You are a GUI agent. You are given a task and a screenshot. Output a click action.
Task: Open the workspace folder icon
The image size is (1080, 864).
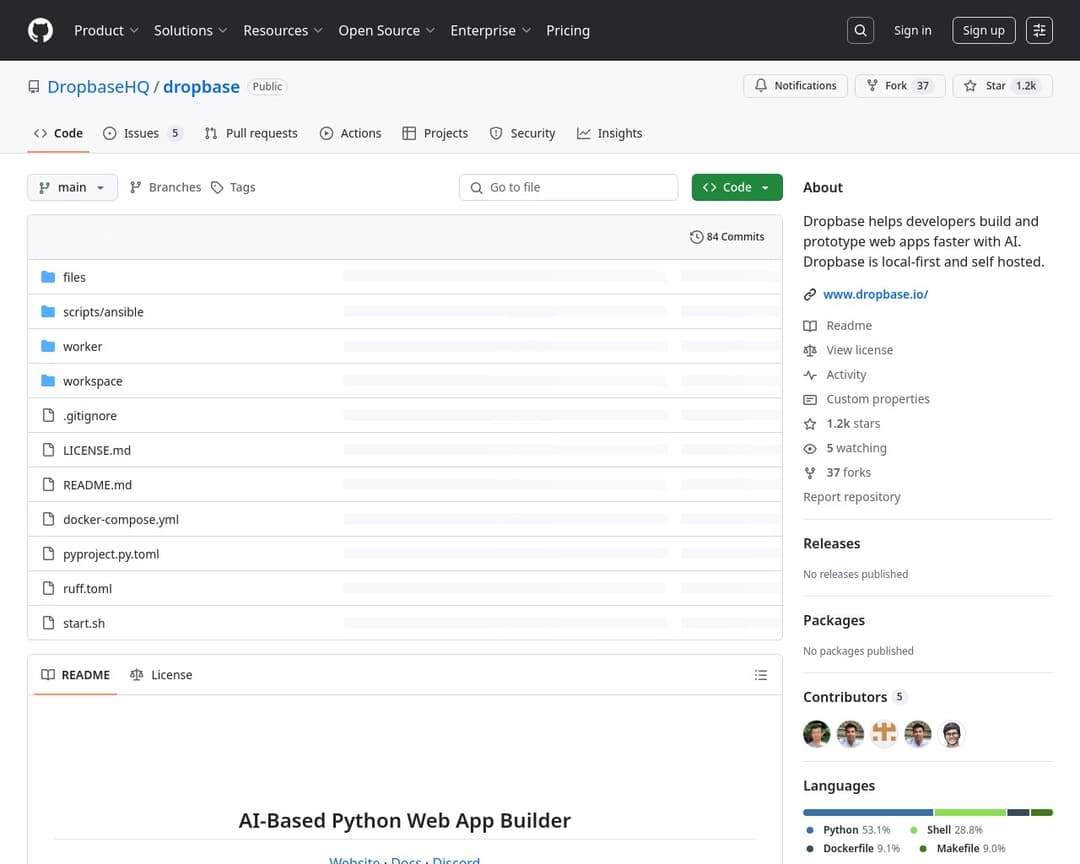coord(48,380)
